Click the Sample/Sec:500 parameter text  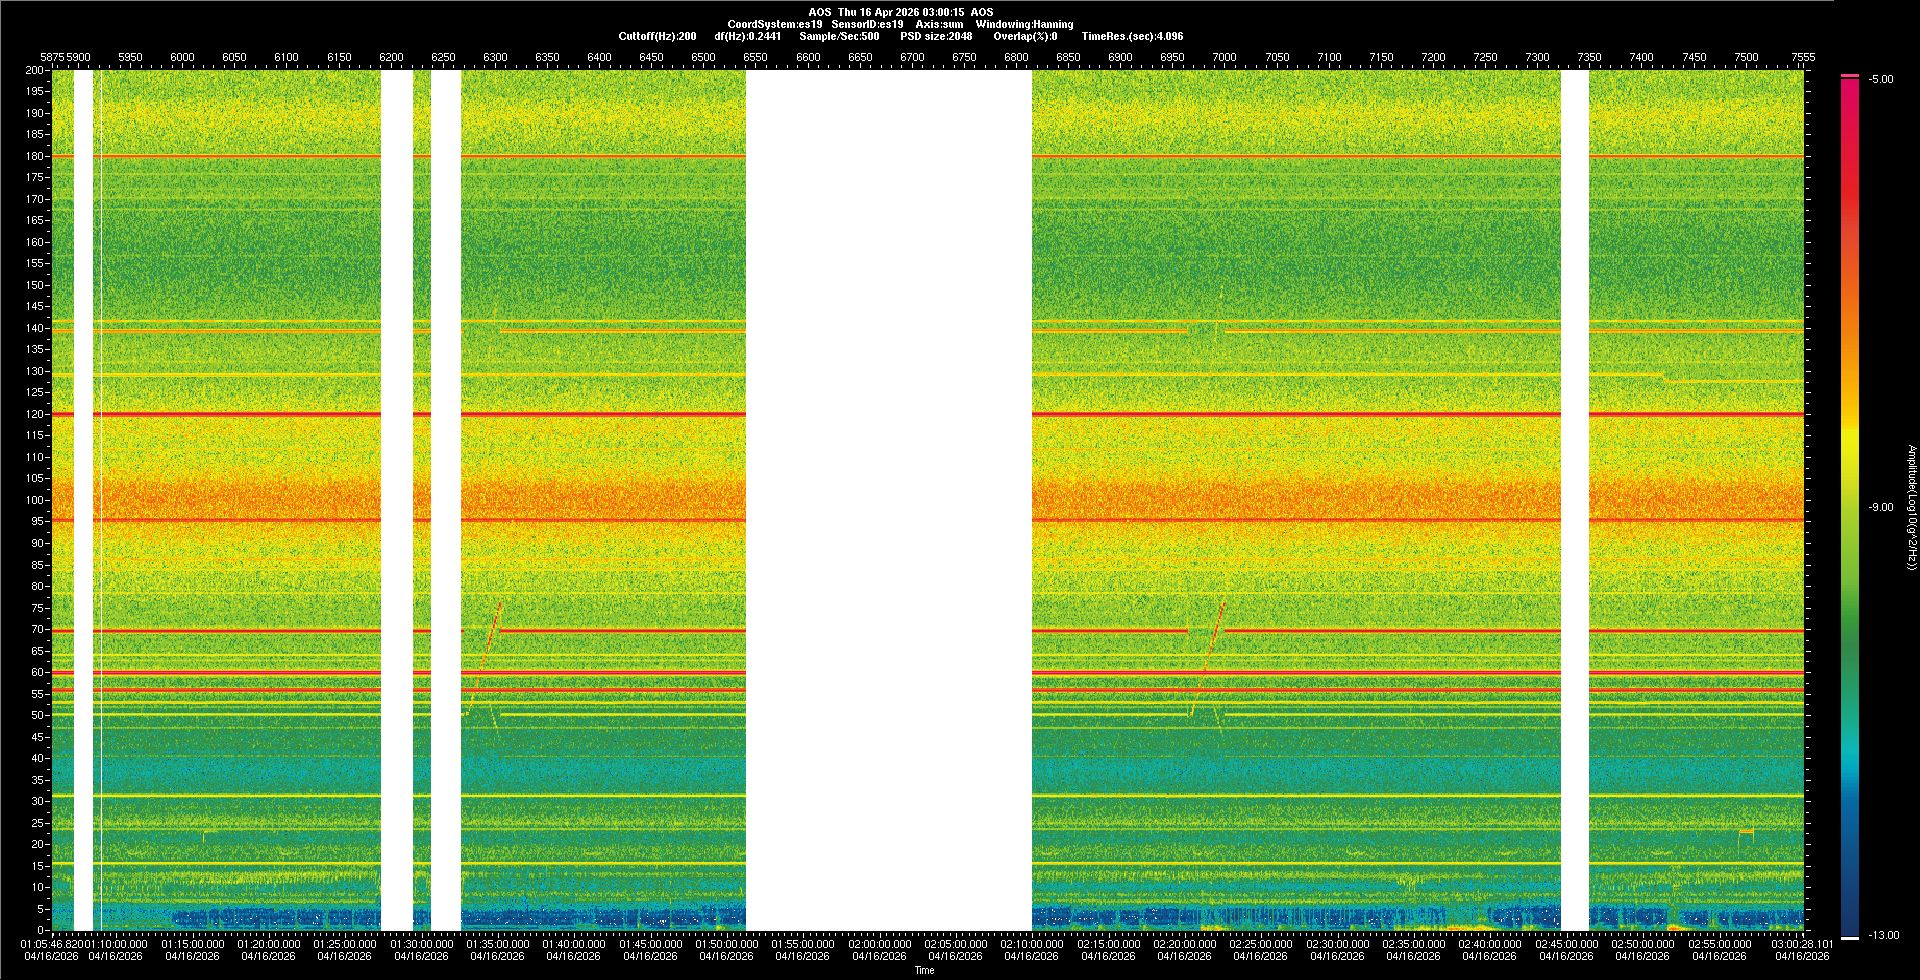tap(839, 36)
